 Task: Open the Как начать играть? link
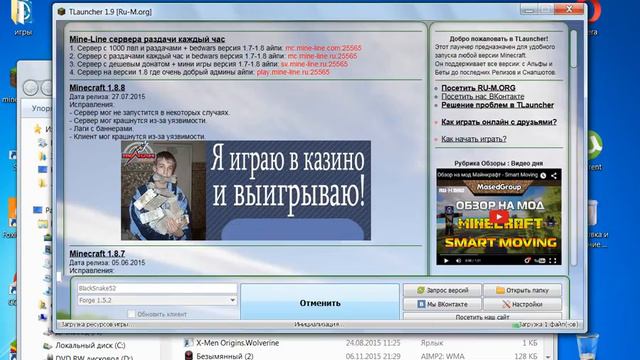pyautogui.click(x=473, y=139)
